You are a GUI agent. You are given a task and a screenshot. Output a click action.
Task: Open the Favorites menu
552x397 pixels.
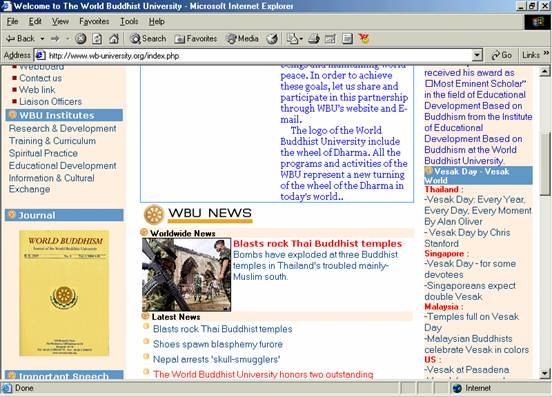(94, 22)
